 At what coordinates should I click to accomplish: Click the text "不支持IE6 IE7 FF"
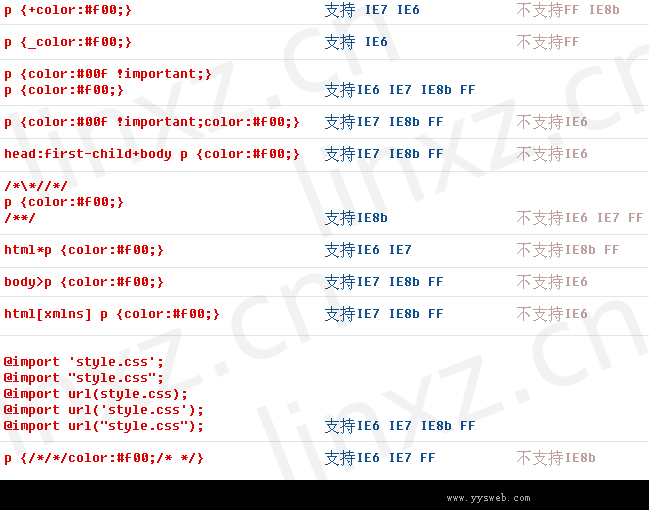(579, 218)
